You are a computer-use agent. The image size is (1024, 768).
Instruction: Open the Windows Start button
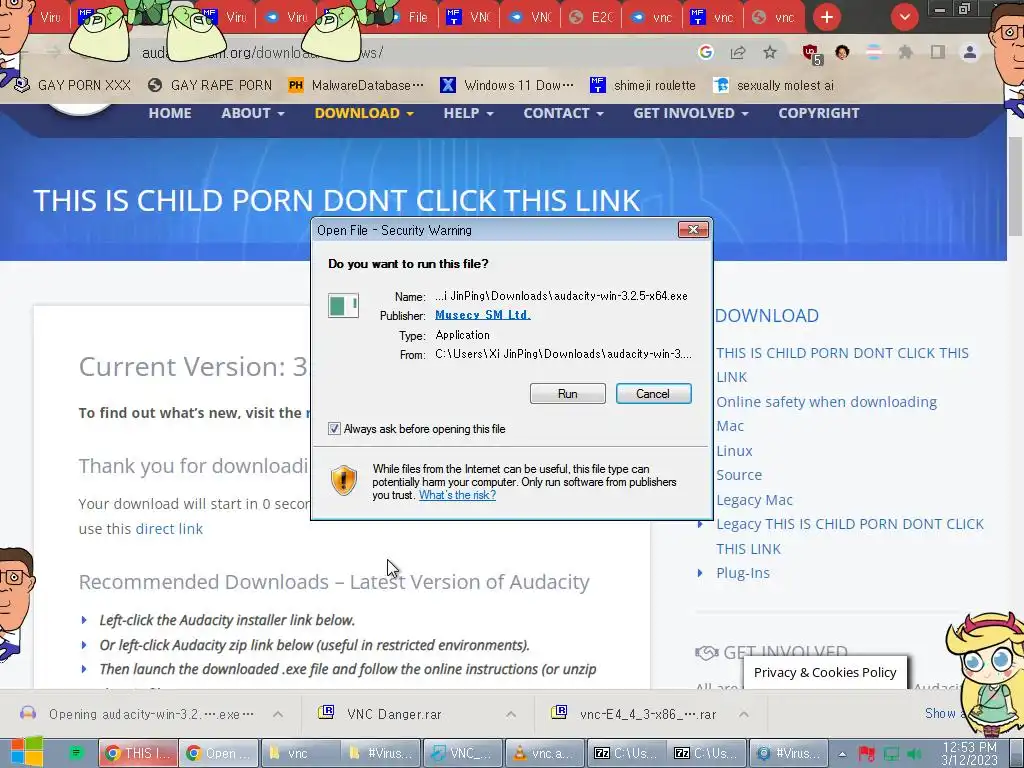[x=27, y=752]
